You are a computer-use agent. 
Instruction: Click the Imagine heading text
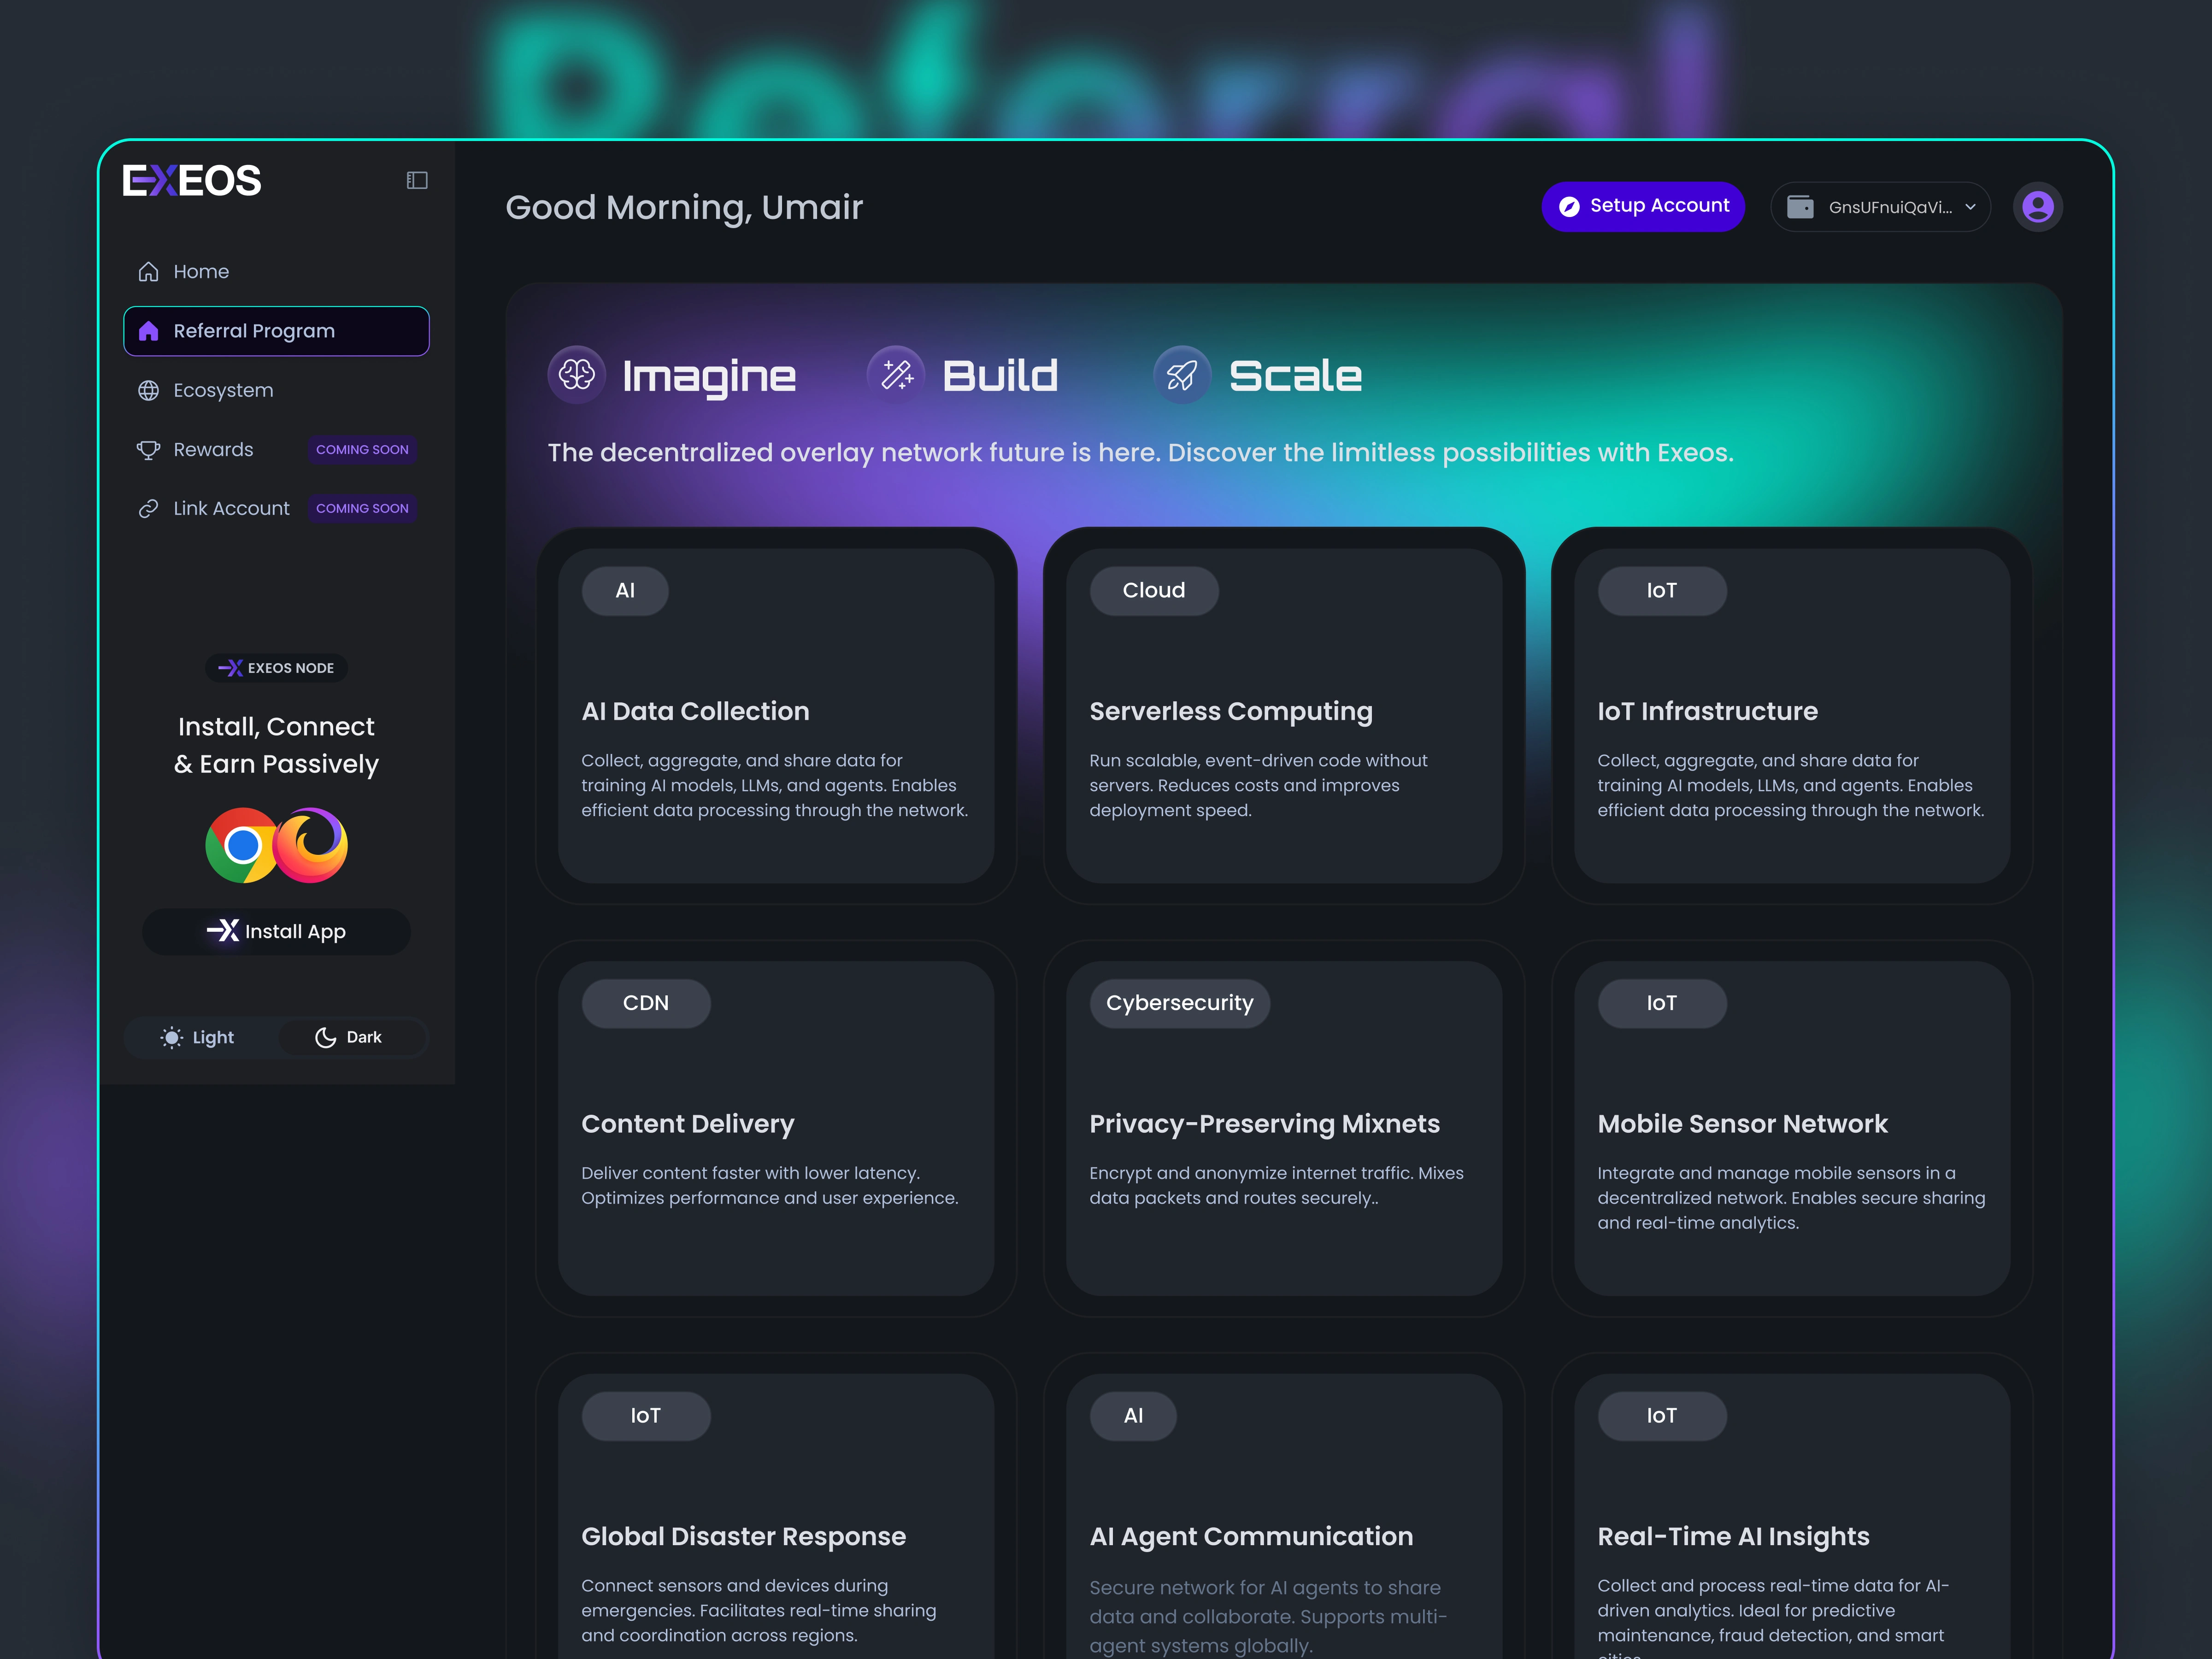(x=709, y=377)
